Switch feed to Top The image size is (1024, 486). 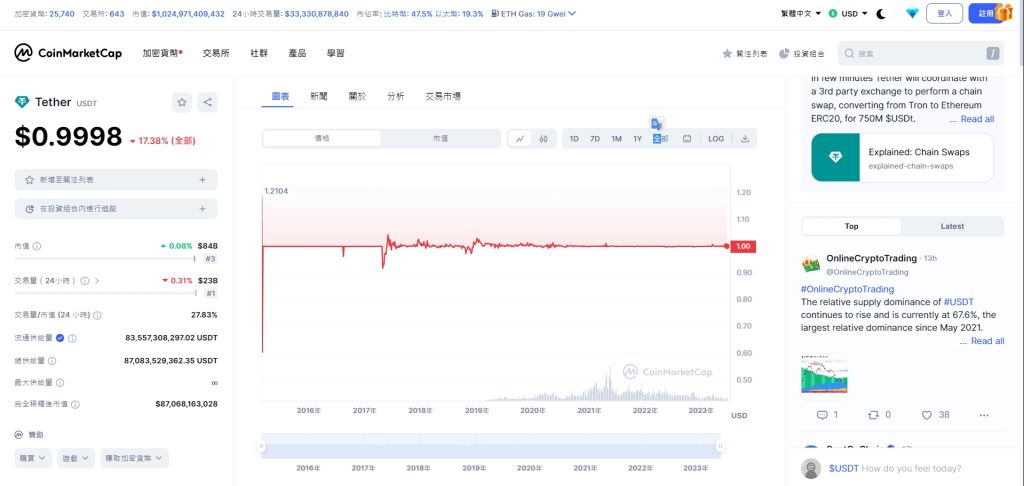(852, 226)
